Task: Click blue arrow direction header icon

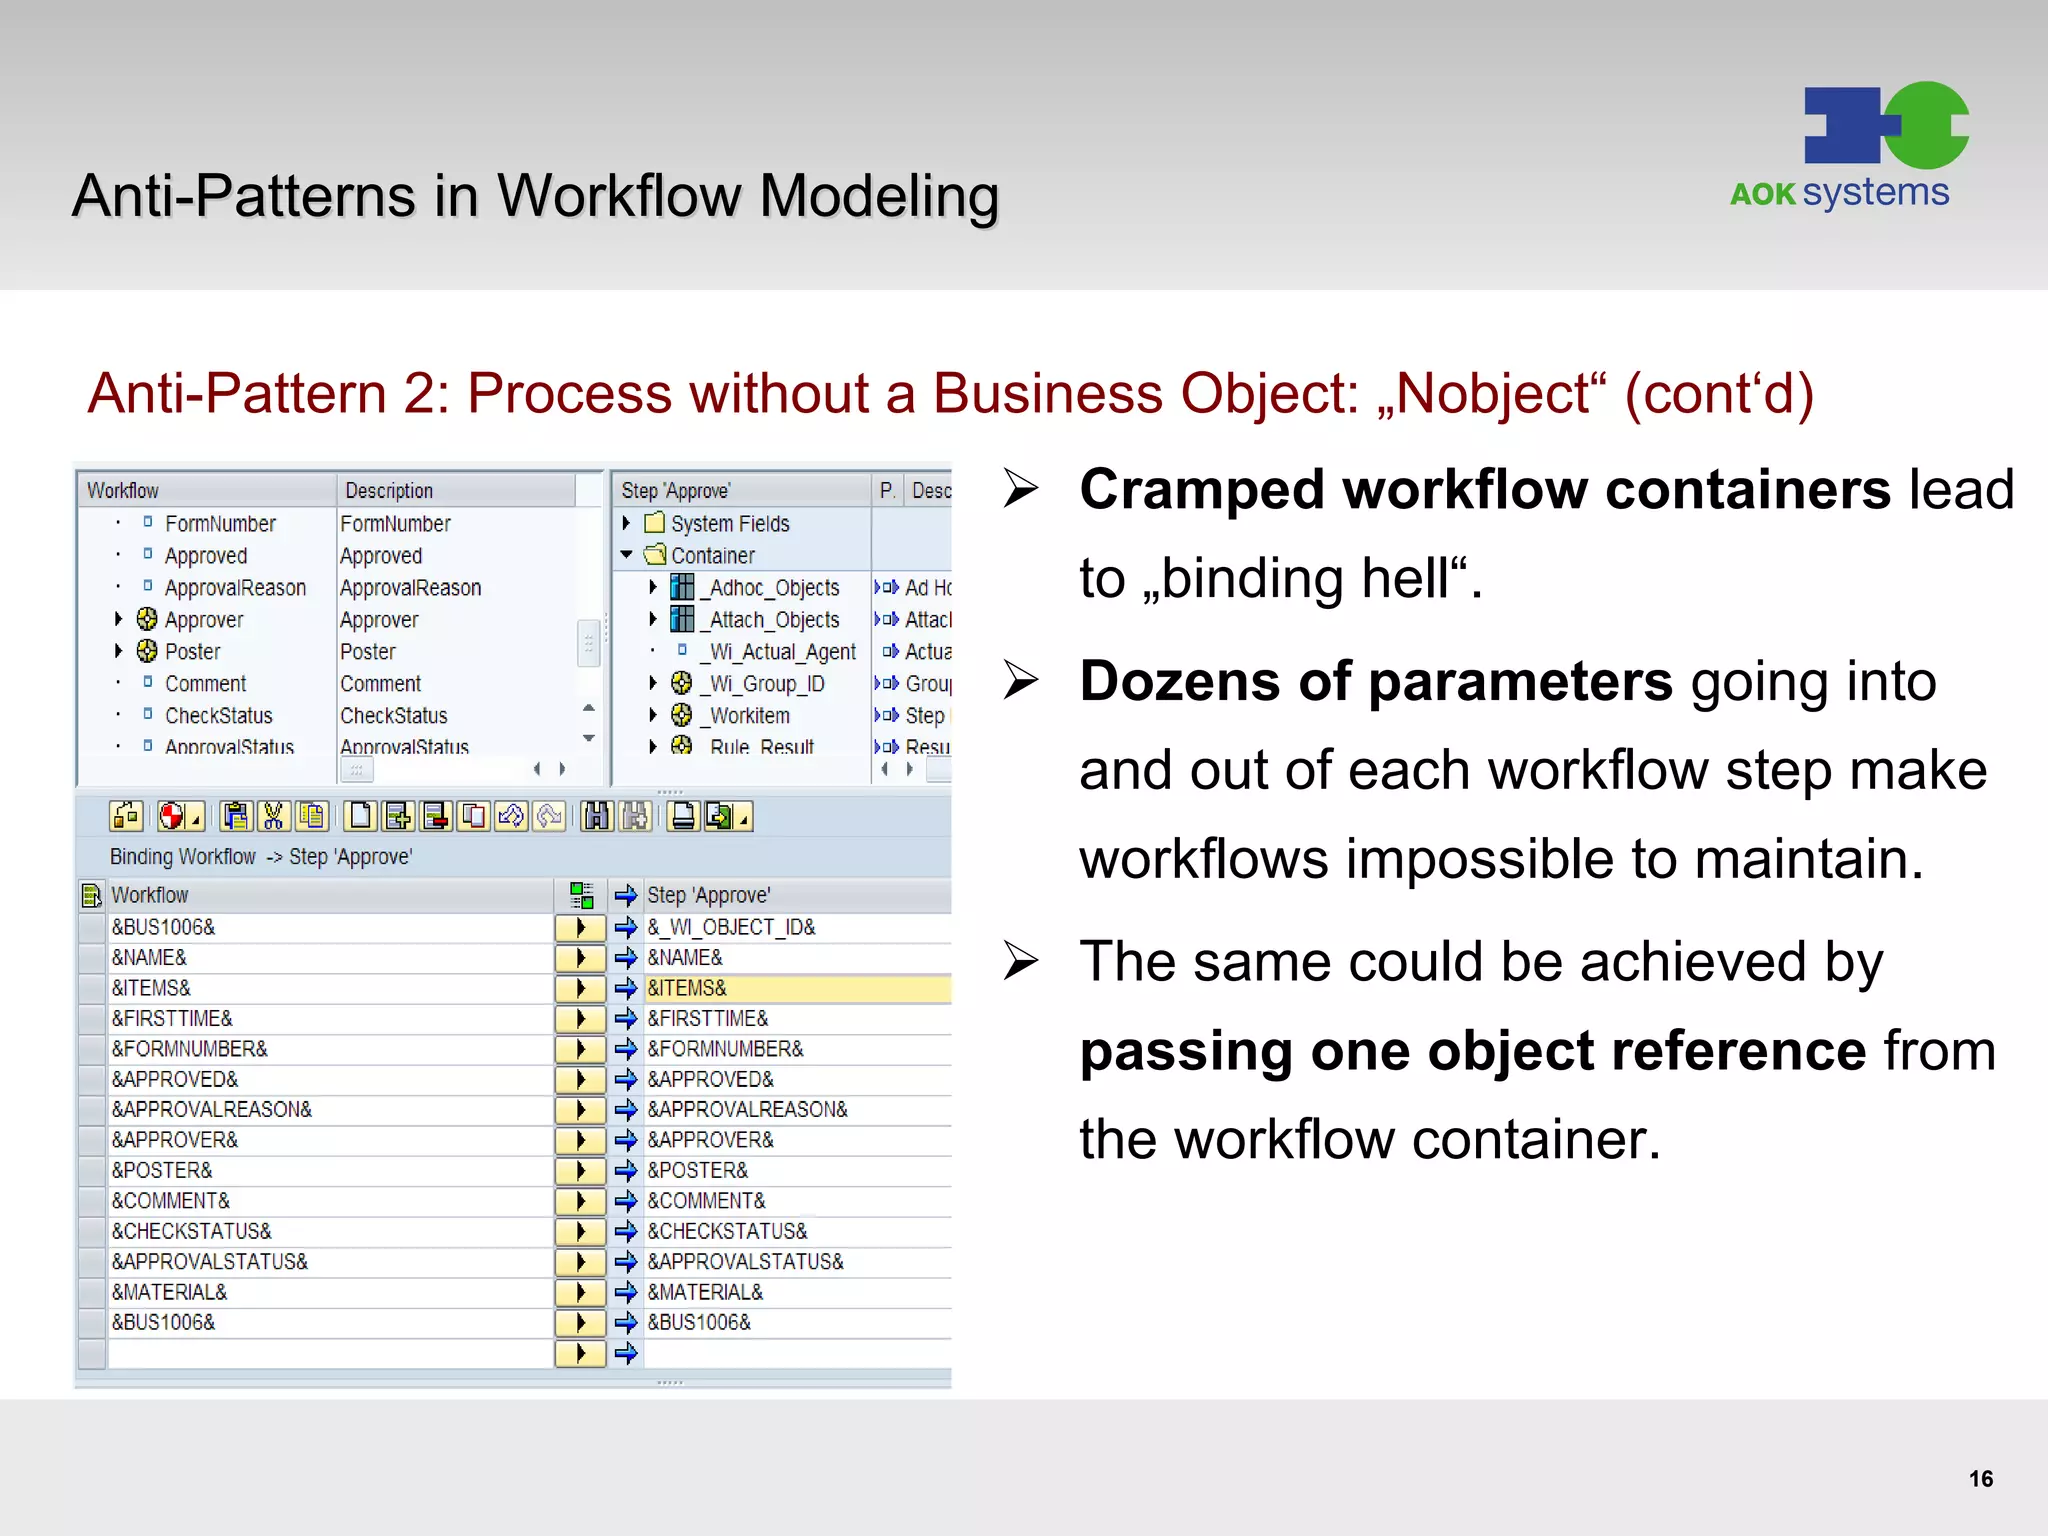Action: click(626, 895)
